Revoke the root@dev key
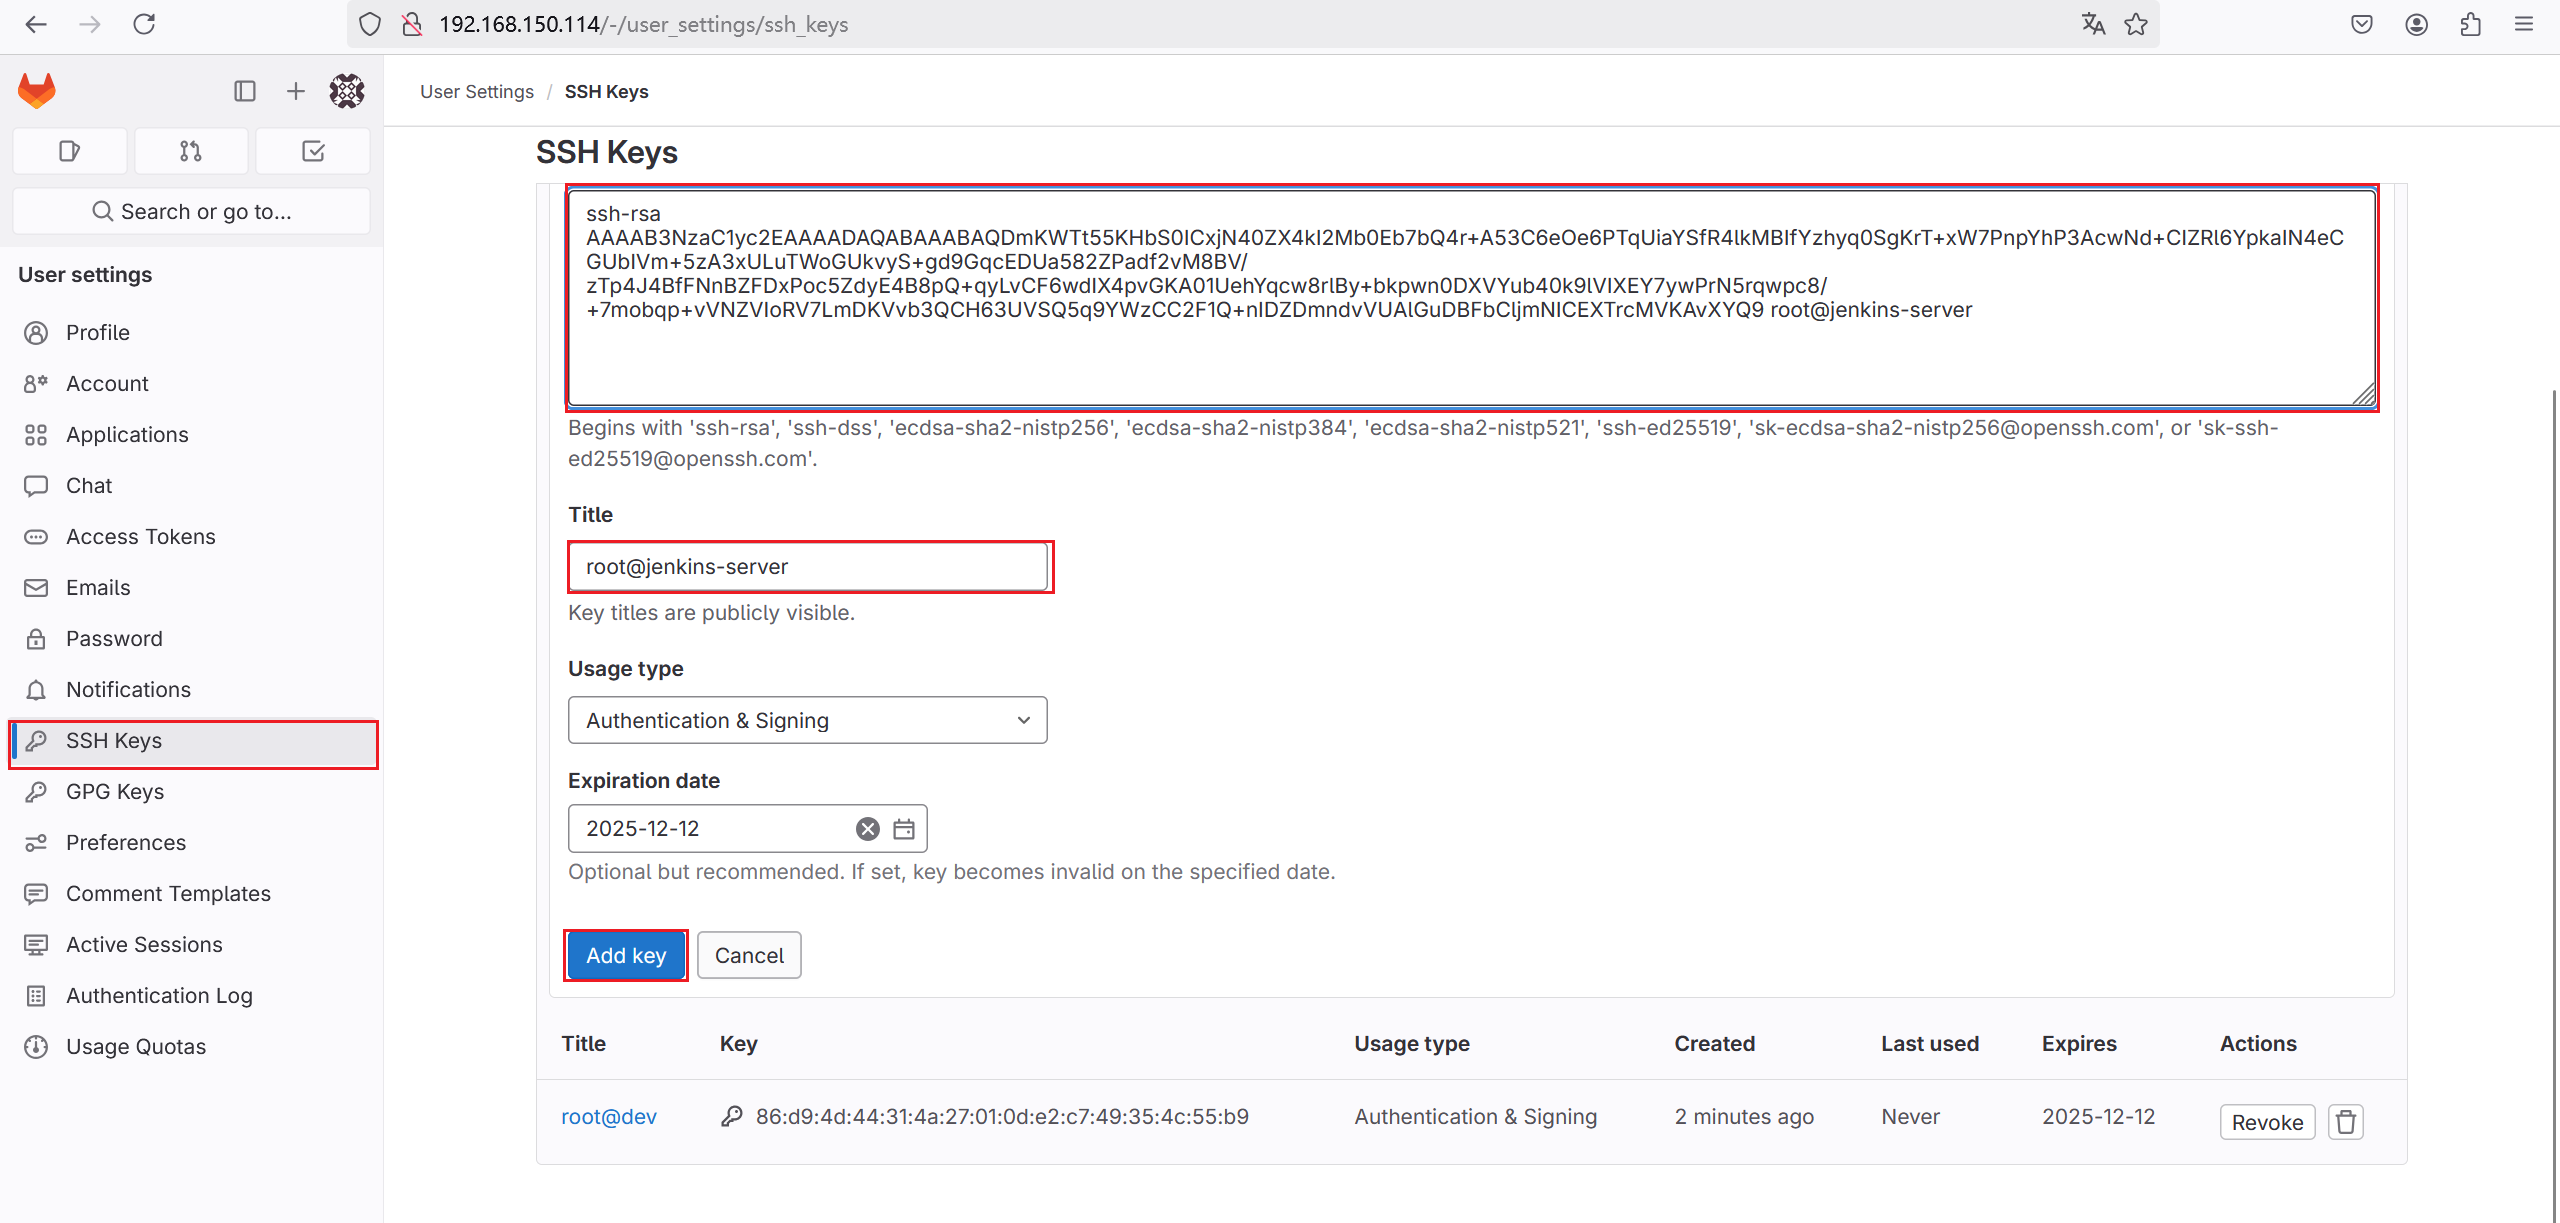Image resolution: width=2560 pixels, height=1223 pixels. point(2267,1122)
